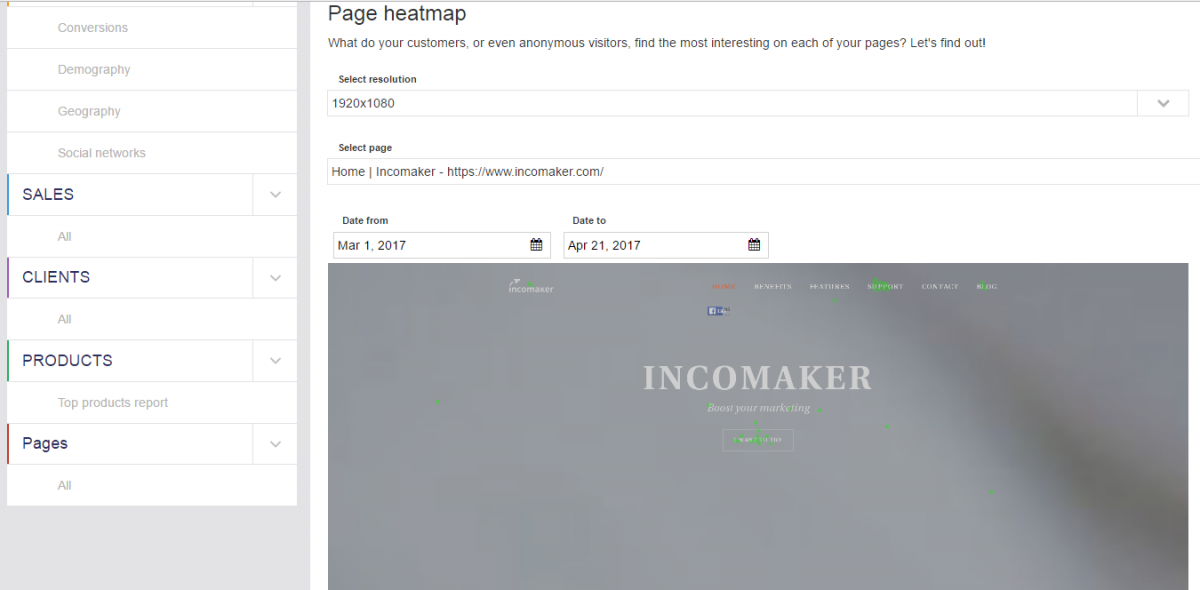The height and width of the screenshot is (590, 1200).
Task: Click the Boost your marketing tagline
Action: pos(759,408)
